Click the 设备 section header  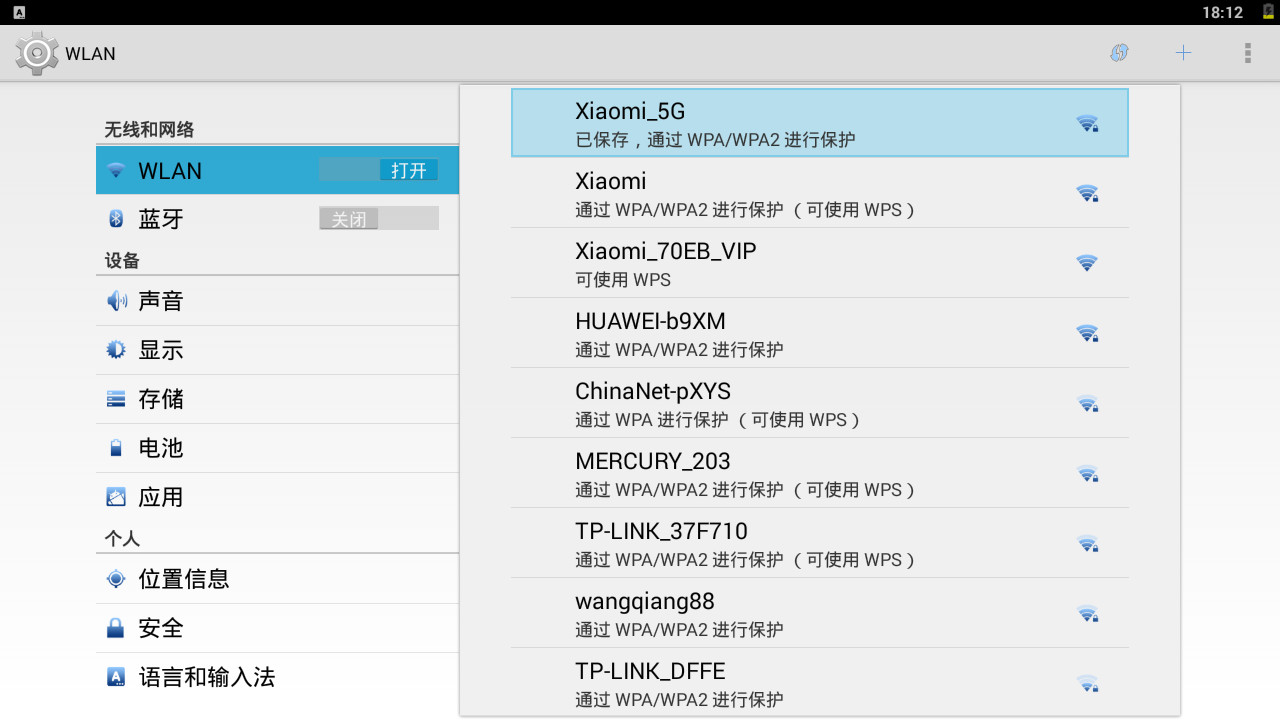click(122, 261)
